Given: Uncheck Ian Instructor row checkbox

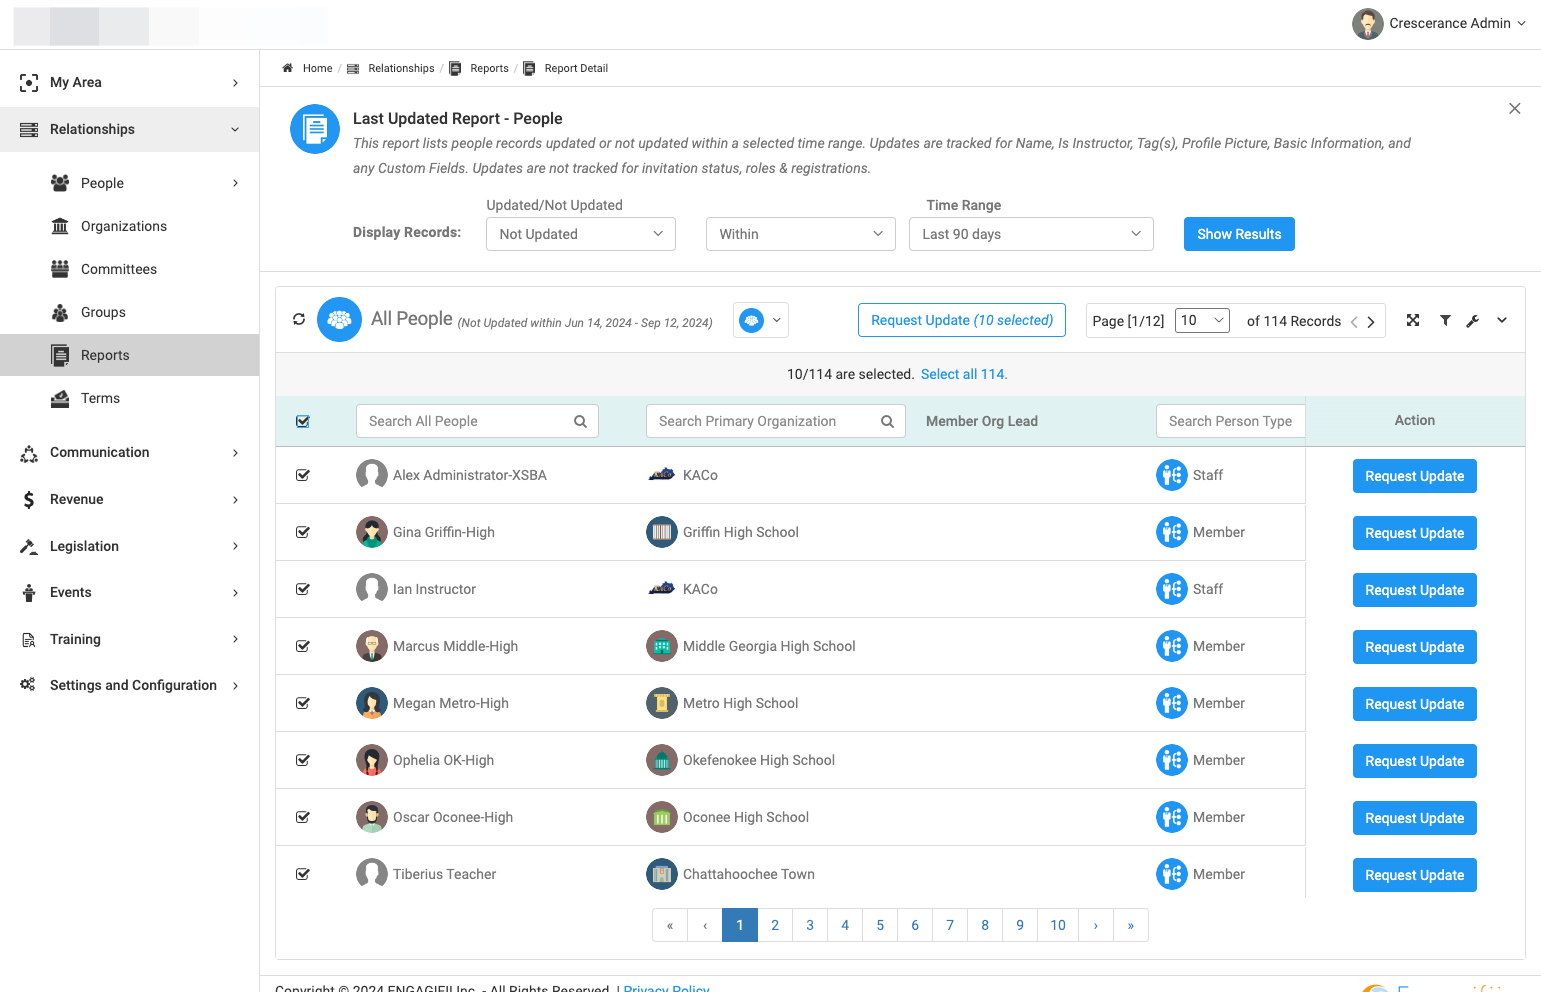Looking at the screenshot, I should (303, 589).
